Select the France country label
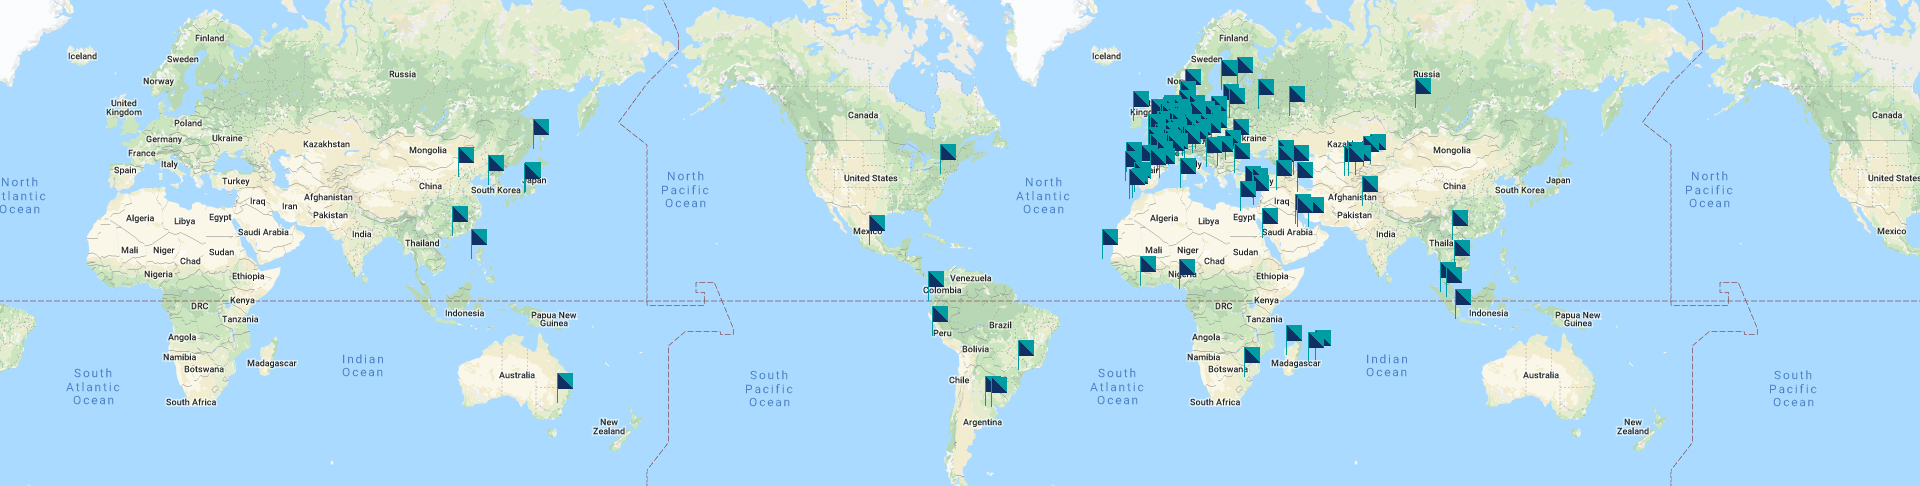The height and width of the screenshot is (486, 1920). pos(142,153)
